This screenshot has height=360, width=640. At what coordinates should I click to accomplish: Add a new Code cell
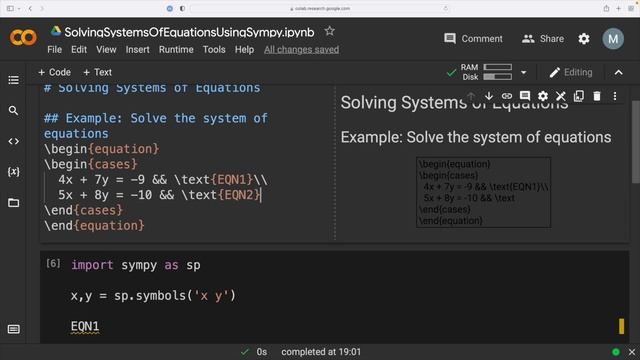pos(54,72)
